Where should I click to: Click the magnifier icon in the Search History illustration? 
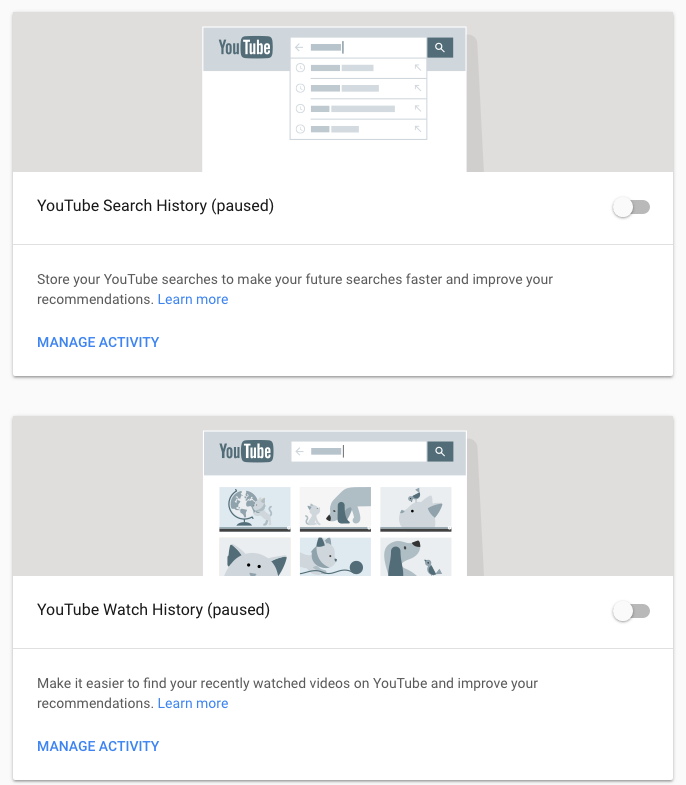click(x=440, y=47)
